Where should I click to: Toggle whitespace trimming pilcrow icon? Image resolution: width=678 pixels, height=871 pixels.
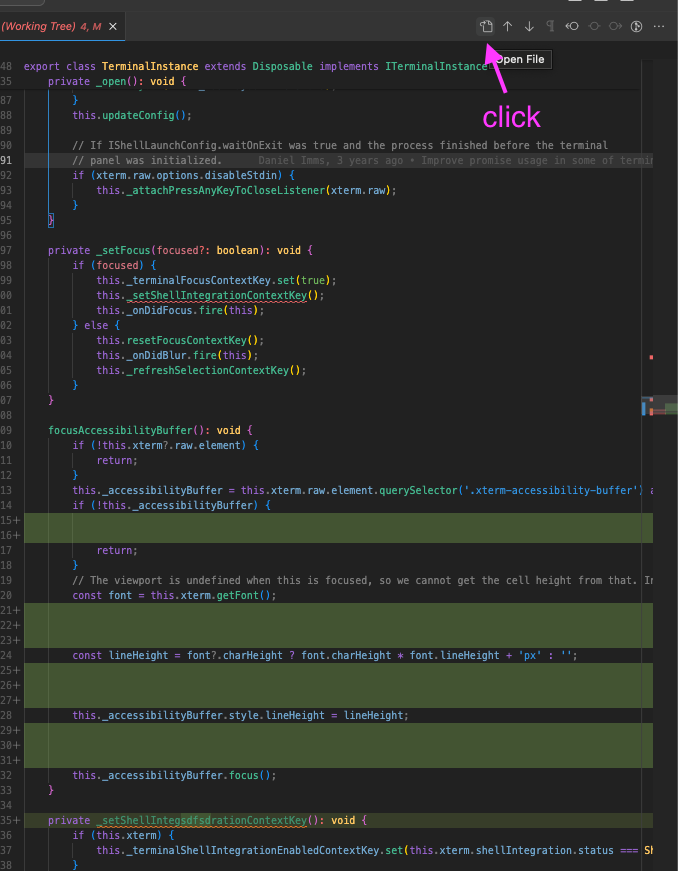click(x=550, y=26)
